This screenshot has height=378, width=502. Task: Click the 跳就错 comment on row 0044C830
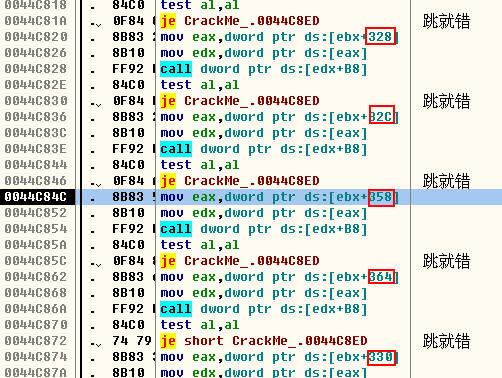point(446,101)
